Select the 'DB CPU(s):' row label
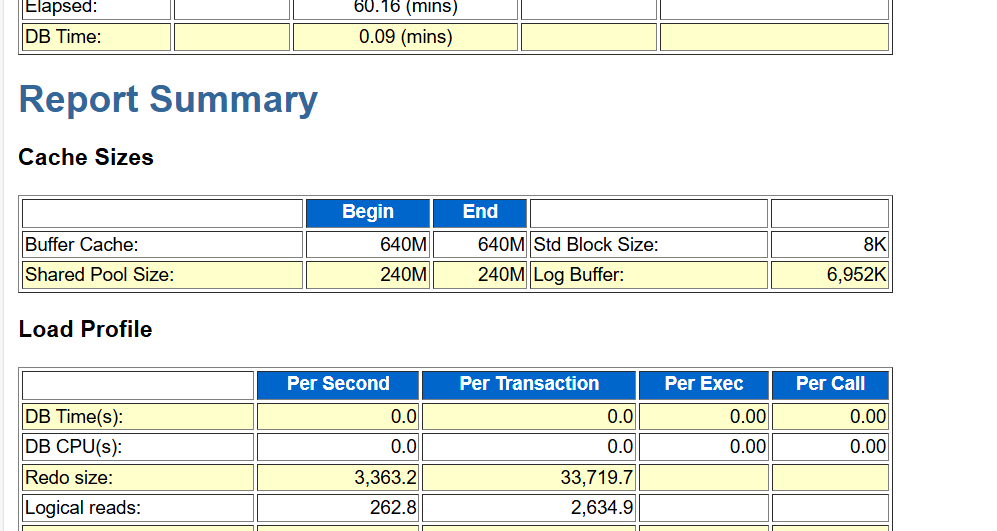The image size is (997, 531). [x=73, y=446]
